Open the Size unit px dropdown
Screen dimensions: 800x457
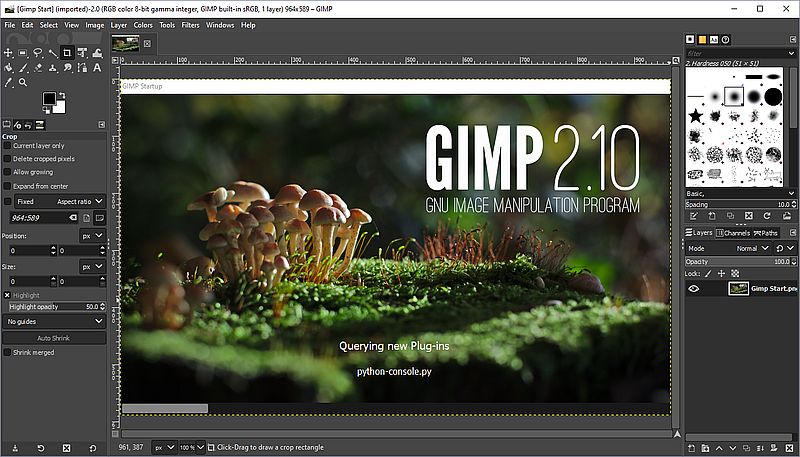point(92,266)
